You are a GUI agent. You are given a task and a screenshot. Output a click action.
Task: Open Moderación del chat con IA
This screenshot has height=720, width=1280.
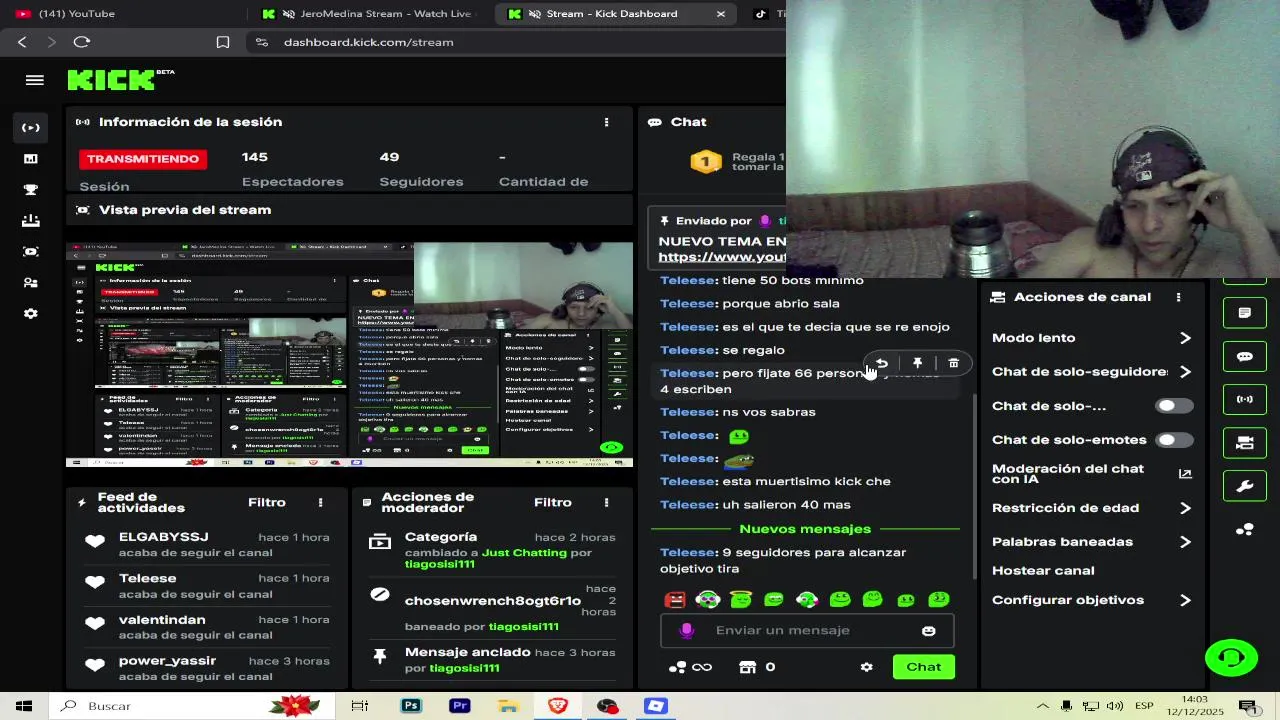point(1092,474)
